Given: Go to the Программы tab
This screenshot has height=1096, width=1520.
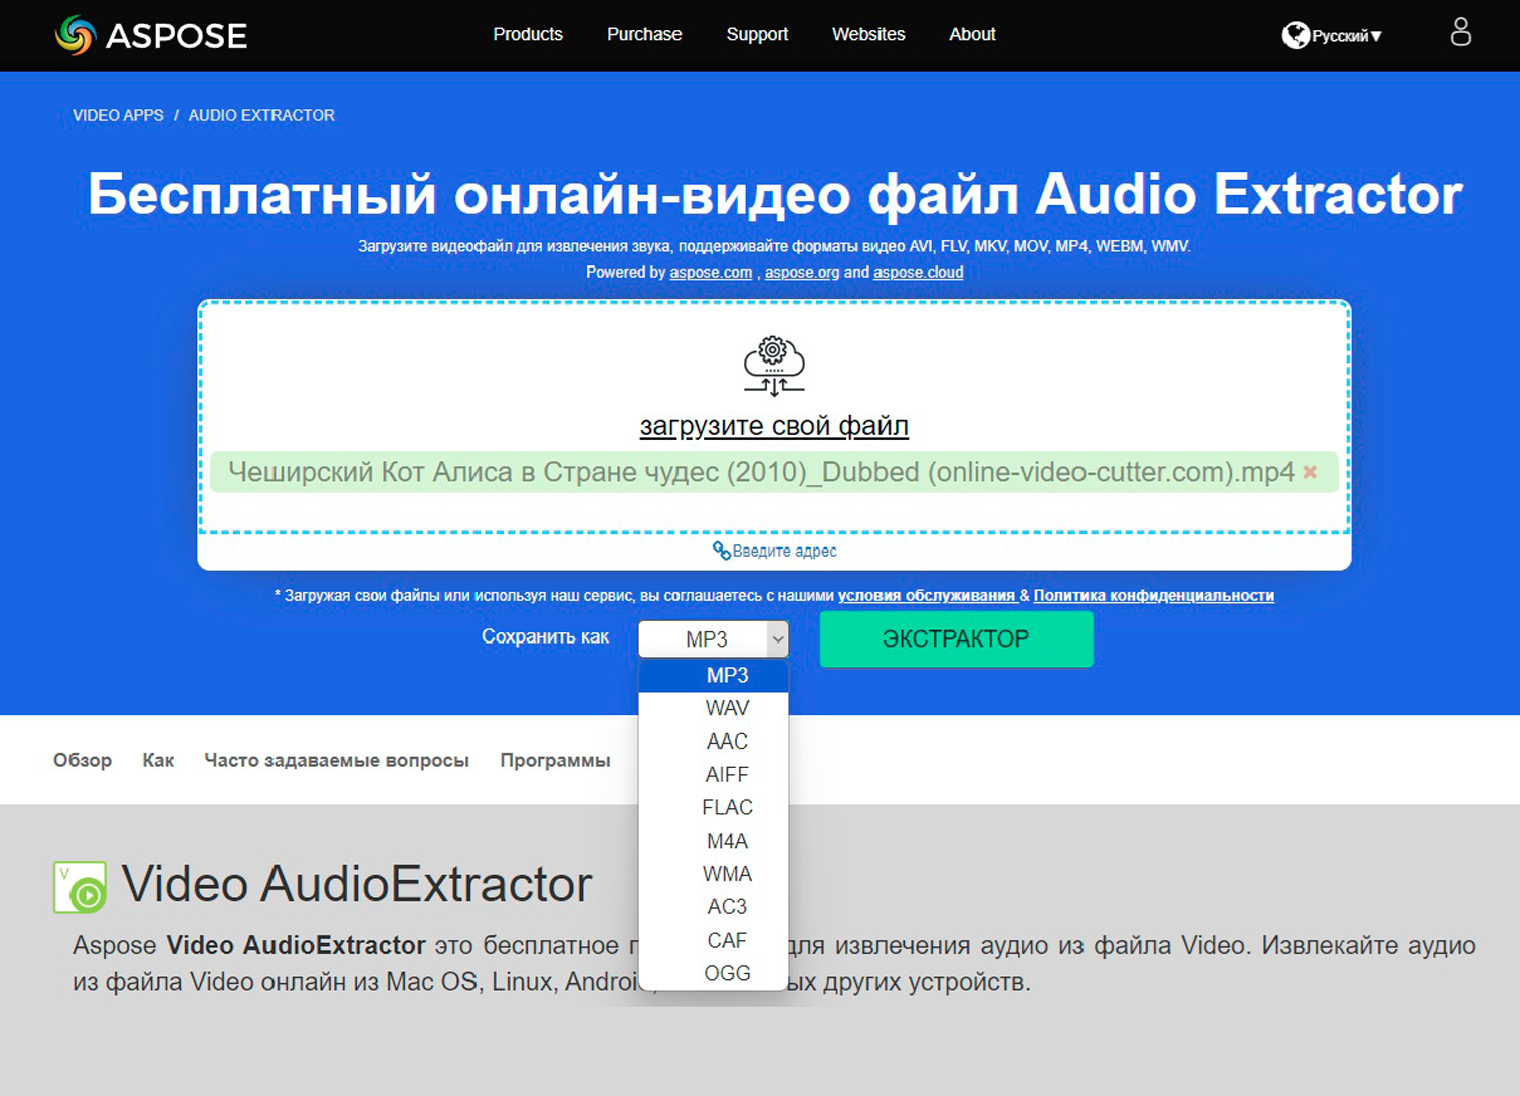Looking at the screenshot, I should [555, 760].
